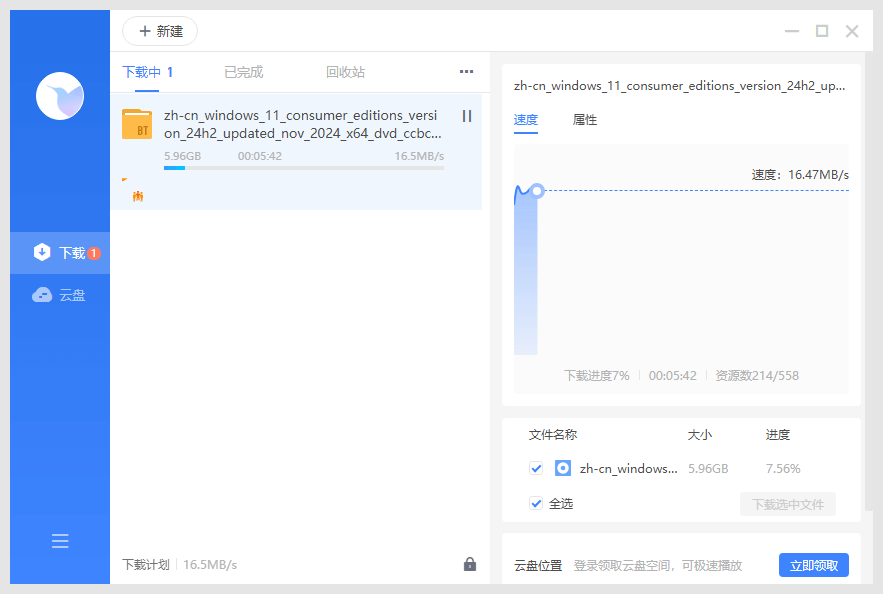Minimize the download manager window
883x594 pixels.
792,31
